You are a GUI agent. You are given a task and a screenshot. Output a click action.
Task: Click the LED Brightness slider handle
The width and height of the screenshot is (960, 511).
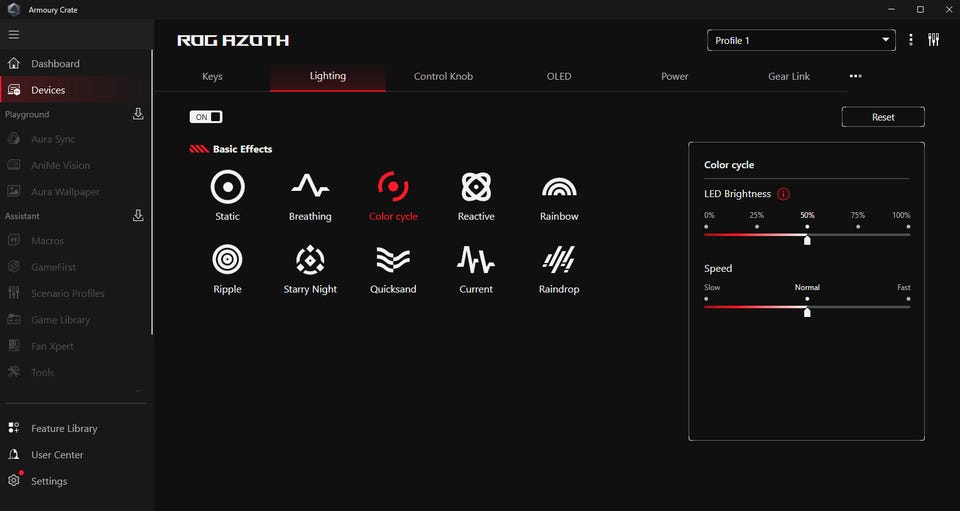(807, 240)
